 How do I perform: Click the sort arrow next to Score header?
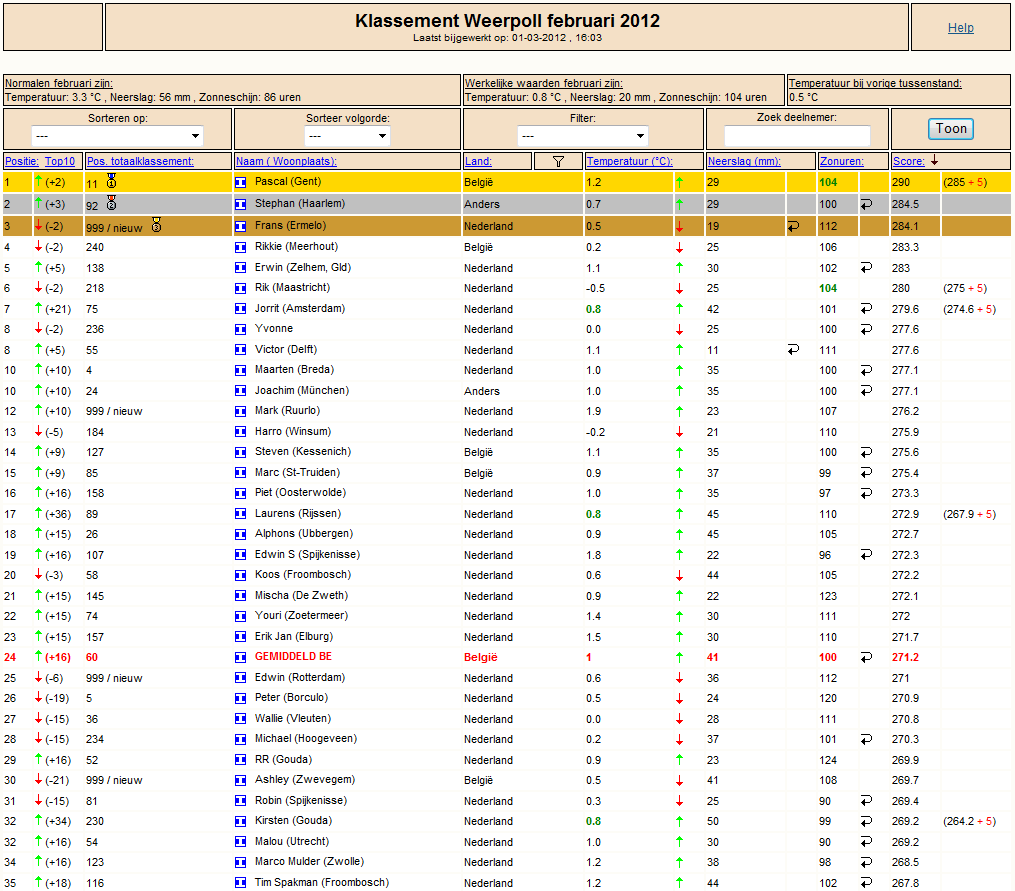(x=935, y=161)
